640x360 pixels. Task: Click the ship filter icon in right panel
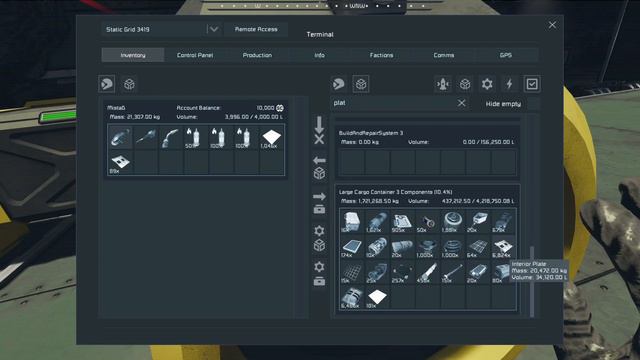pos(443,84)
